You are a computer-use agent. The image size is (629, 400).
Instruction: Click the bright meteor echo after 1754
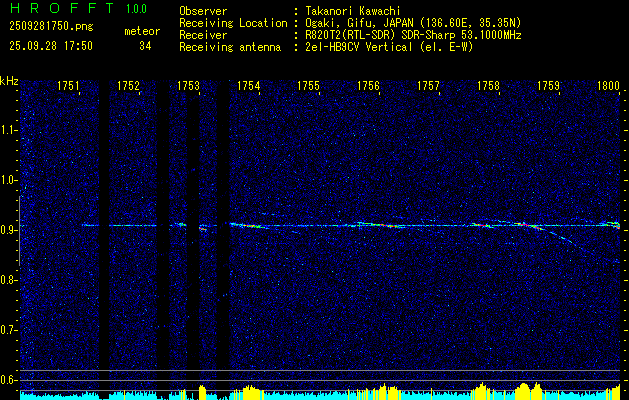[x=249, y=226]
